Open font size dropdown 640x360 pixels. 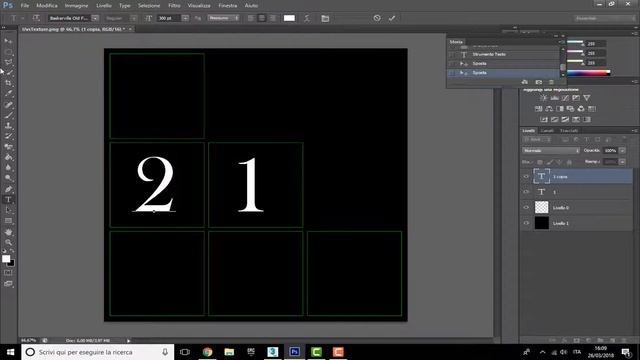click(x=185, y=18)
